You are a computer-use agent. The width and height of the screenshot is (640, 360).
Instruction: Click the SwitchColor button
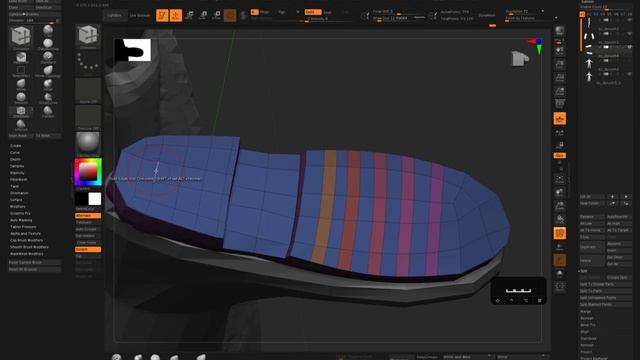(x=88, y=209)
